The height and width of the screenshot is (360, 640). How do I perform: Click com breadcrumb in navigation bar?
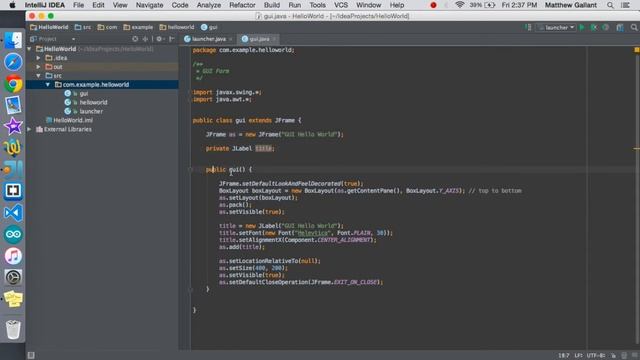click(x=107, y=27)
